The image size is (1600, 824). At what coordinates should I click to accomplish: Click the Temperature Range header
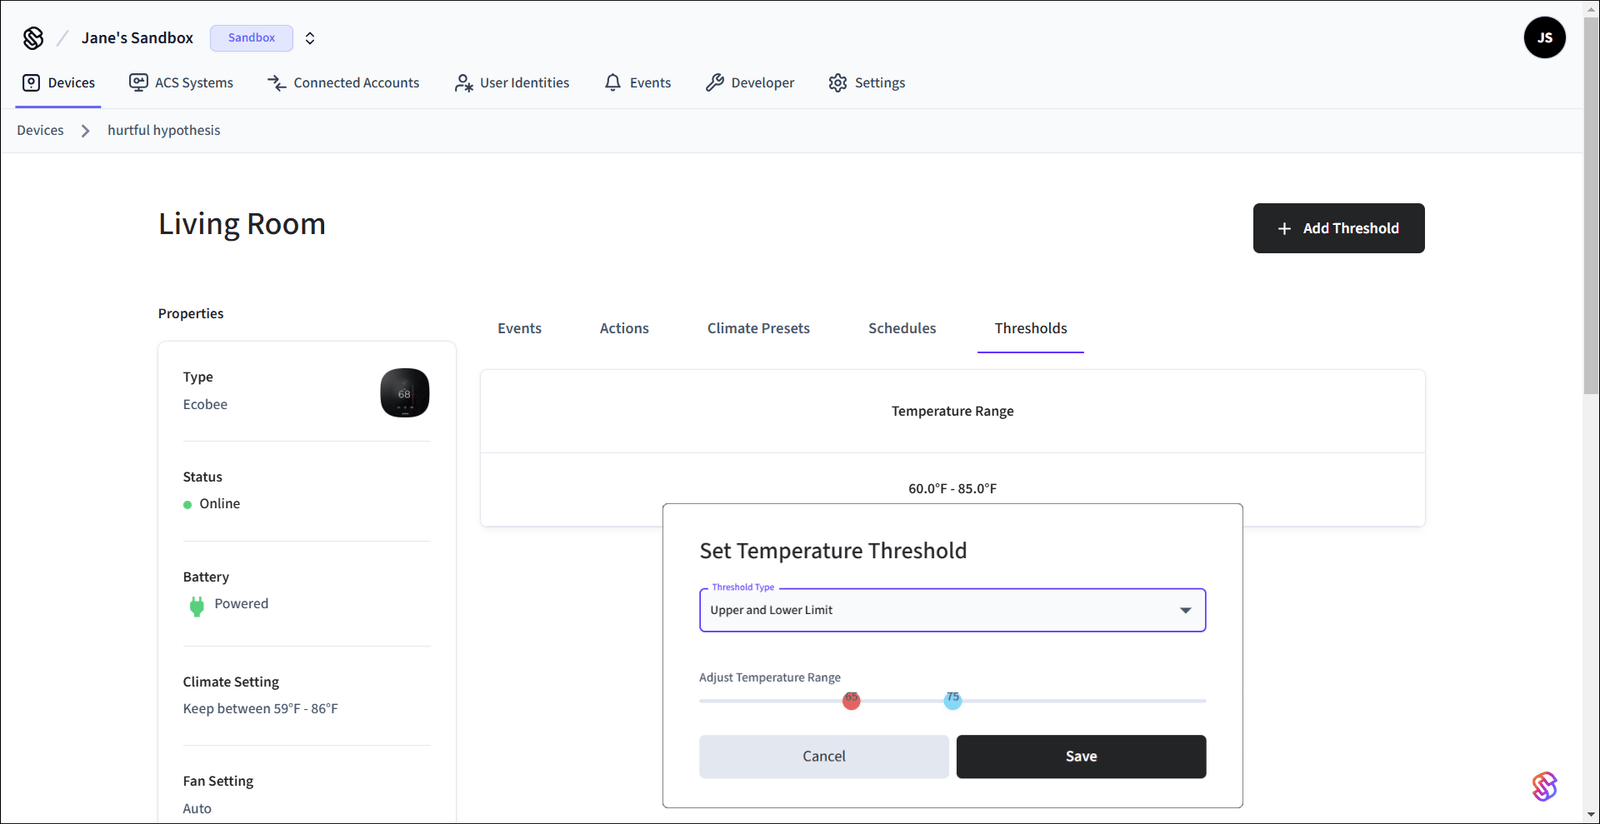(952, 411)
